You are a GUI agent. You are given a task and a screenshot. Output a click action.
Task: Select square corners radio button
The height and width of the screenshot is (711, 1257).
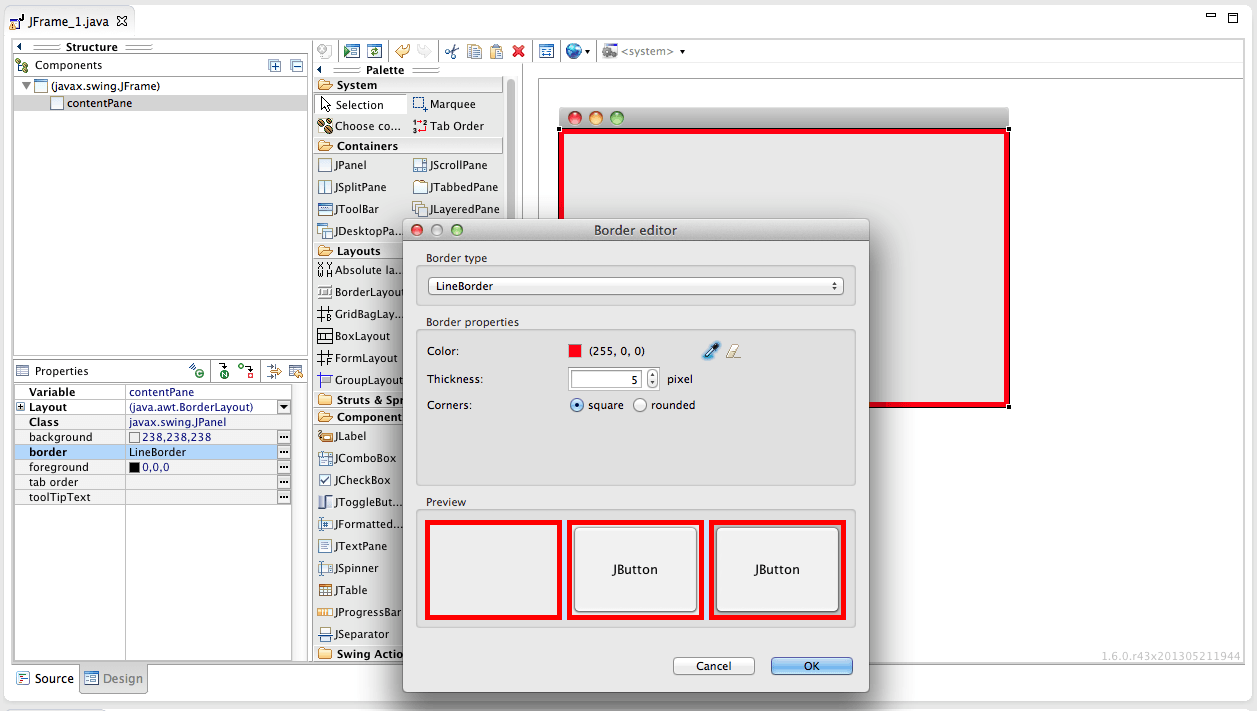(x=577, y=405)
